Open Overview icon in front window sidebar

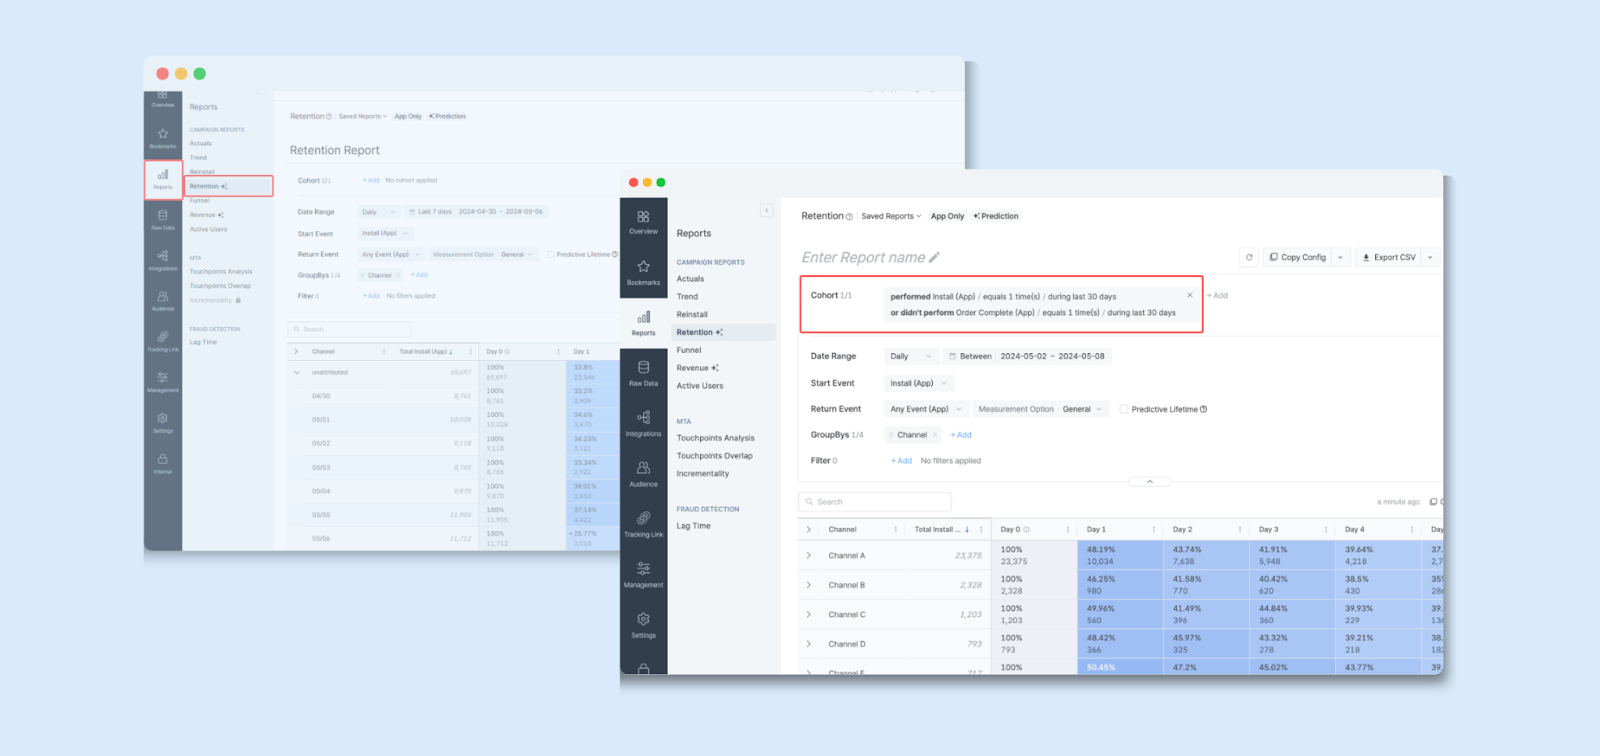[x=643, y=217]
